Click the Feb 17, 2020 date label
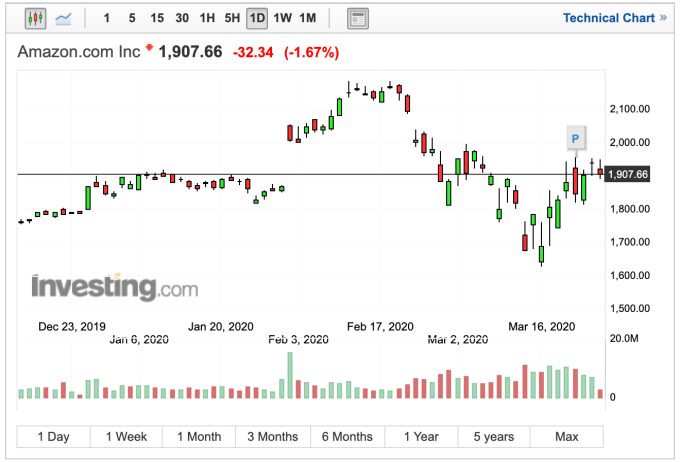This screenshot has width=680, height=462. [380, 326]
